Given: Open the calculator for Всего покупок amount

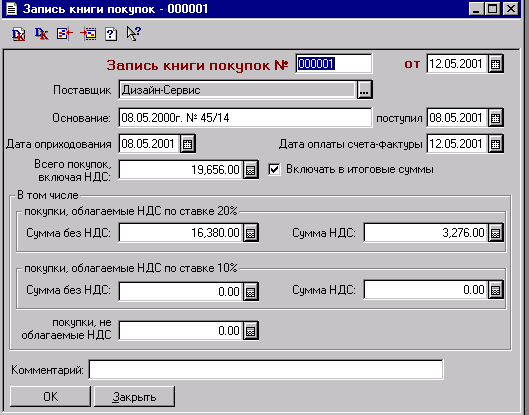Looking at the screenshot, I should (x=251, y=170).
